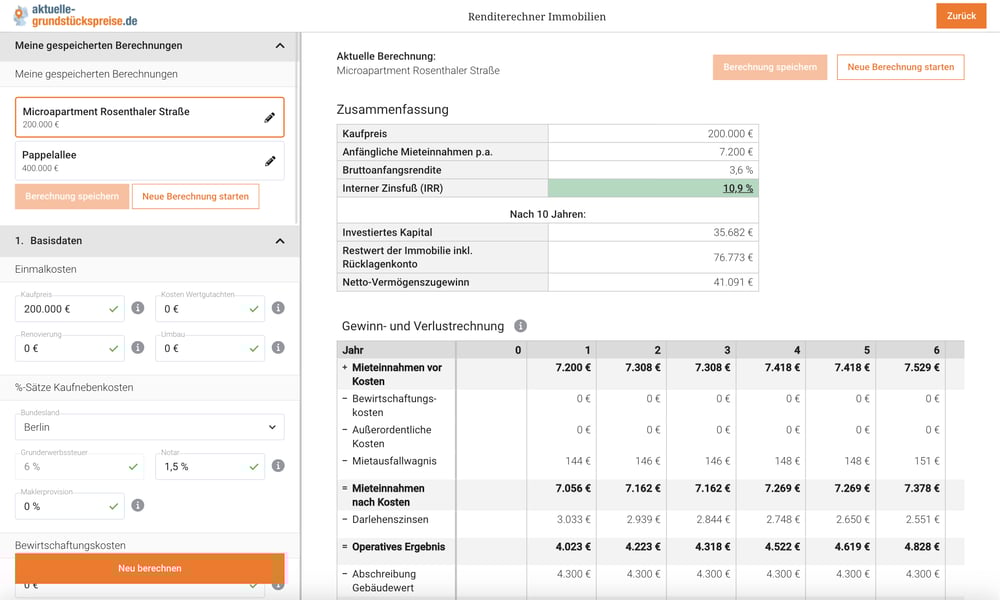Image resolution: width=1000 pixels, height=600 pixels.
Task: Click the Notar percentage input field
Action: (210, 467)
